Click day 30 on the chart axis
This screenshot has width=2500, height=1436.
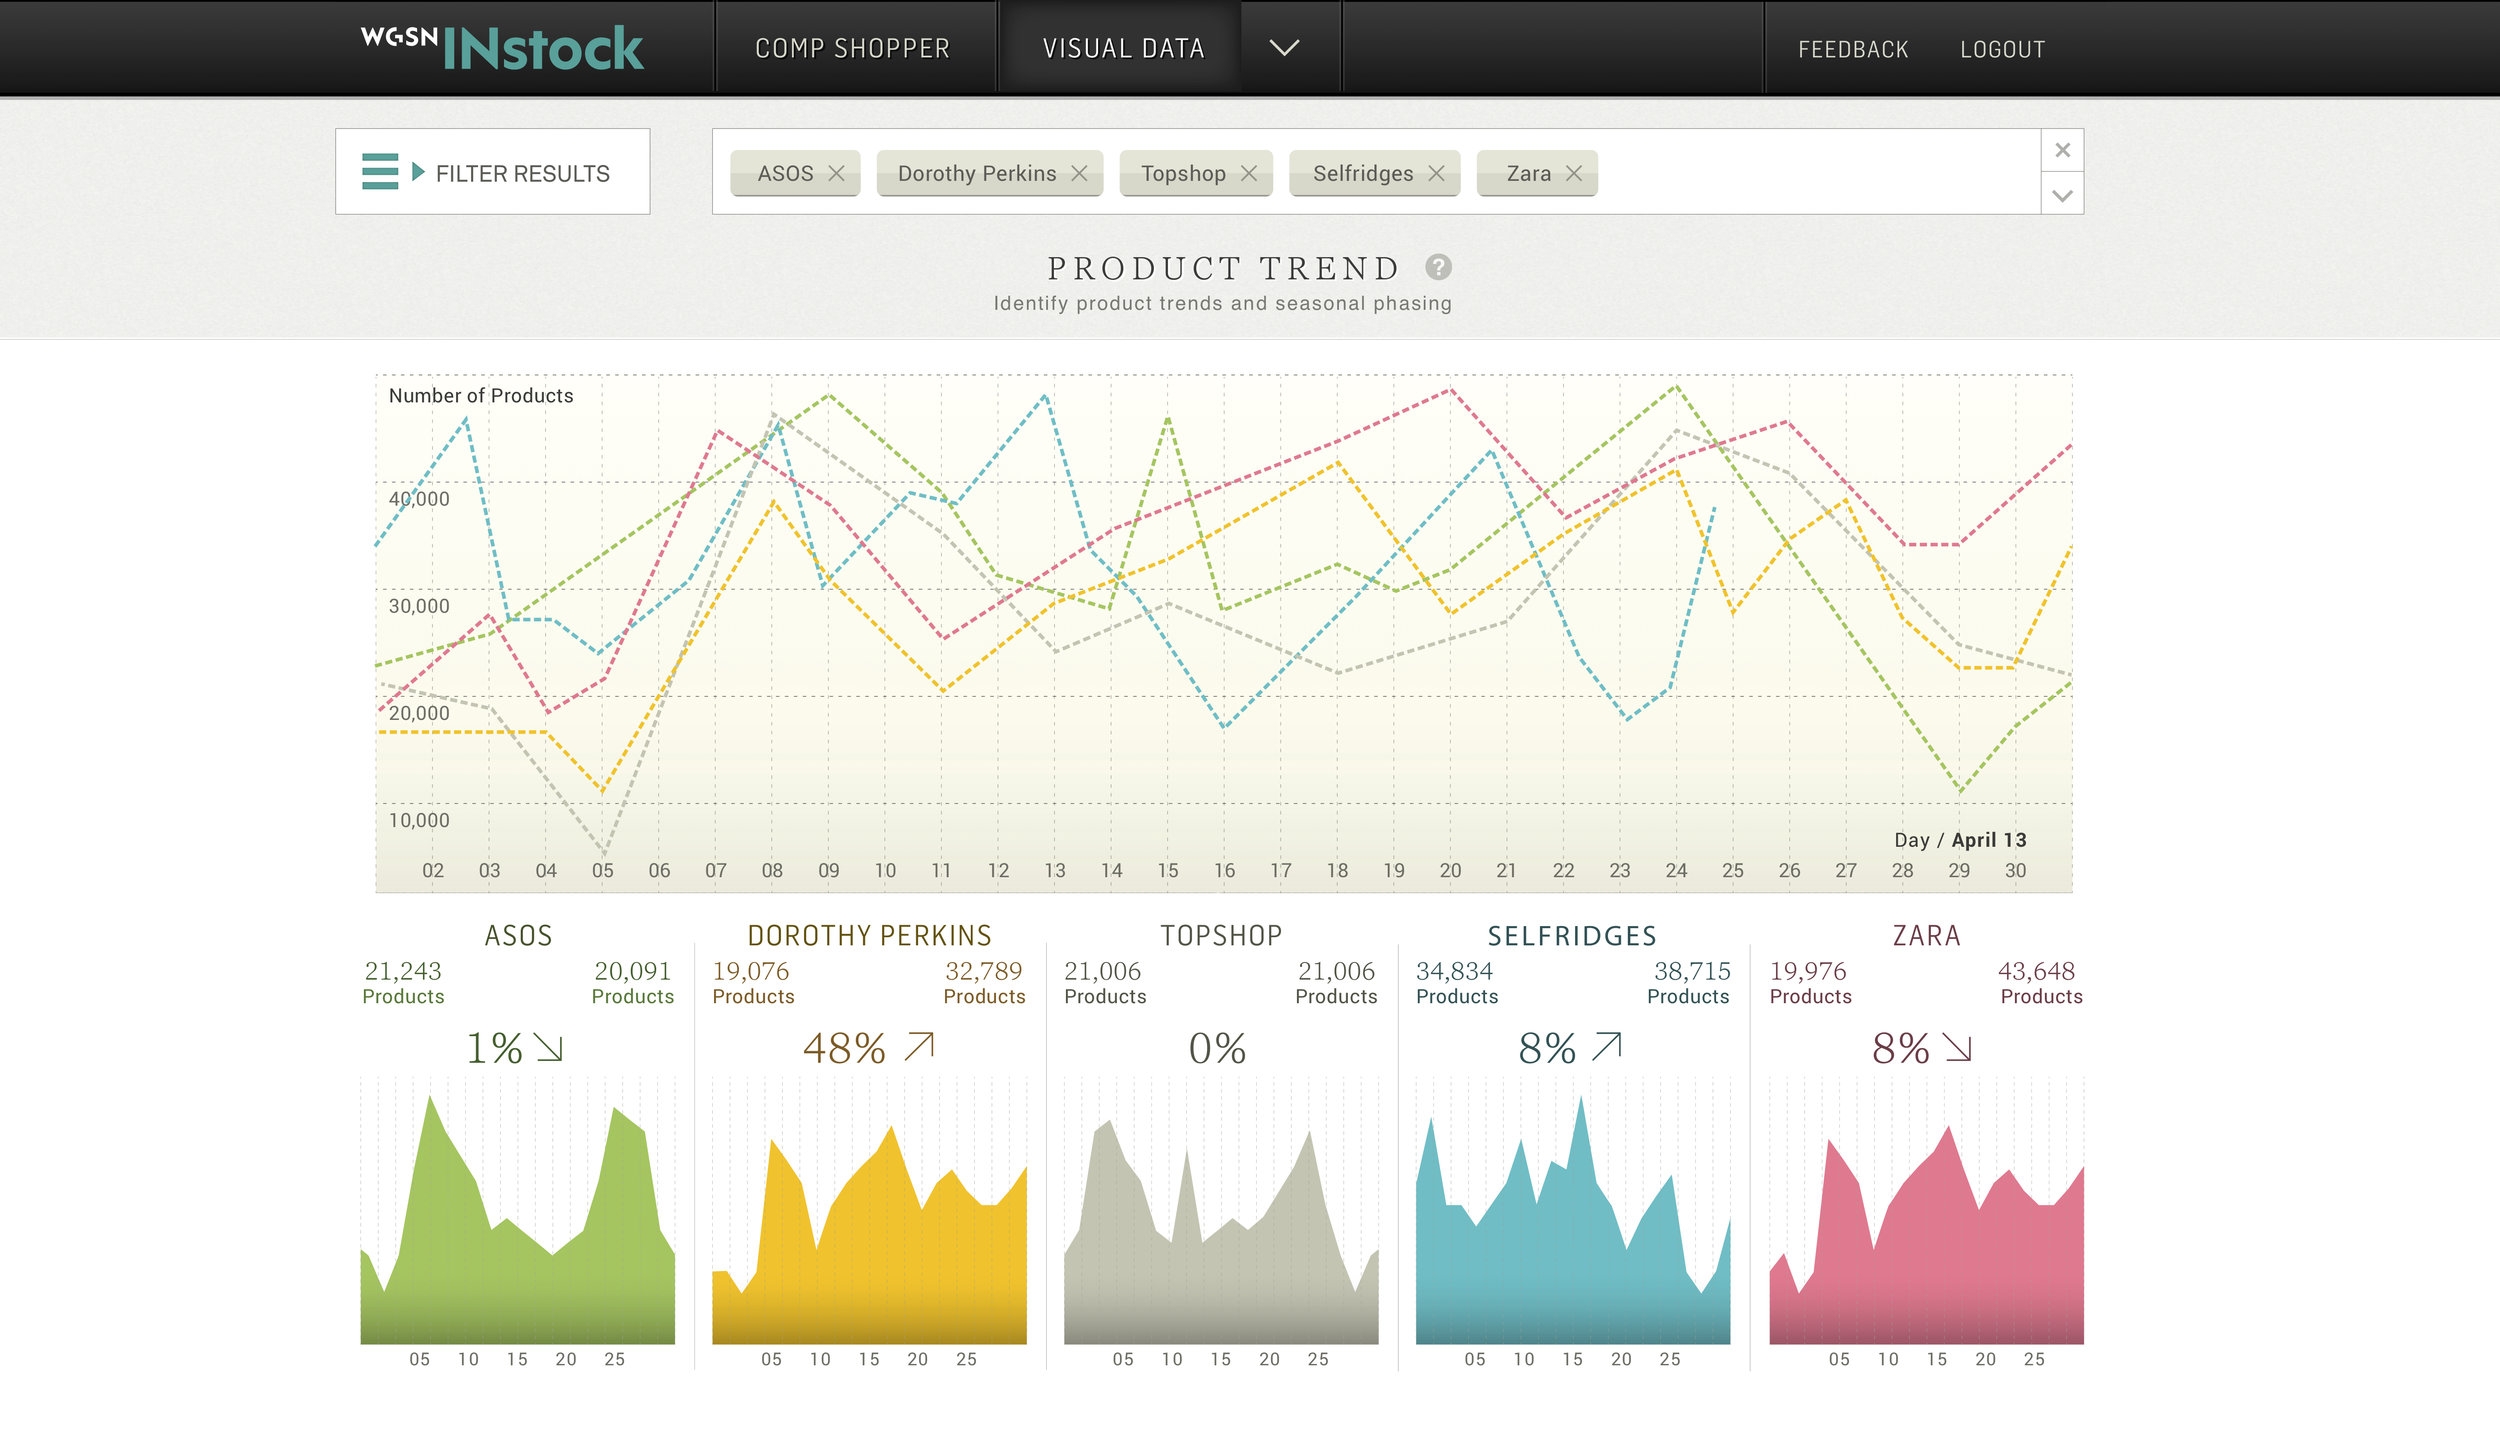pos(2015,871)
